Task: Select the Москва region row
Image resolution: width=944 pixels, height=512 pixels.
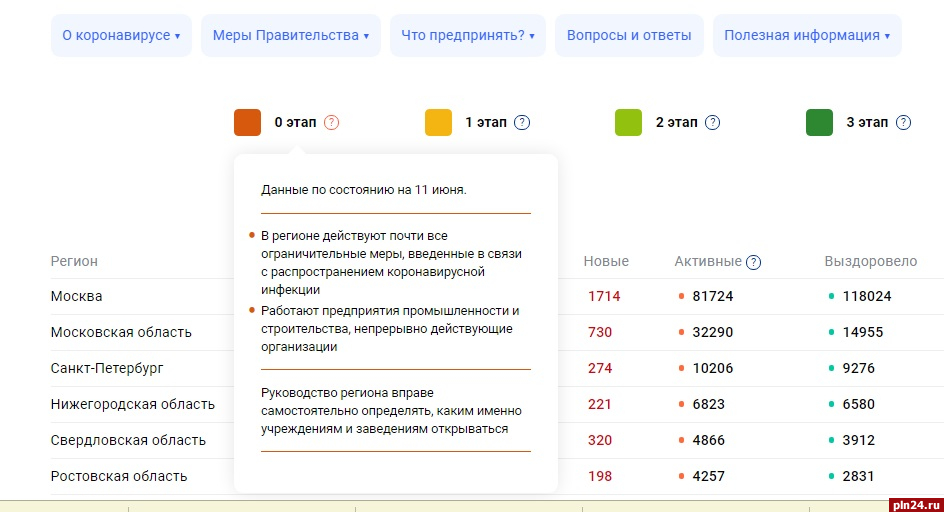Action: click(x=76, y=296)
